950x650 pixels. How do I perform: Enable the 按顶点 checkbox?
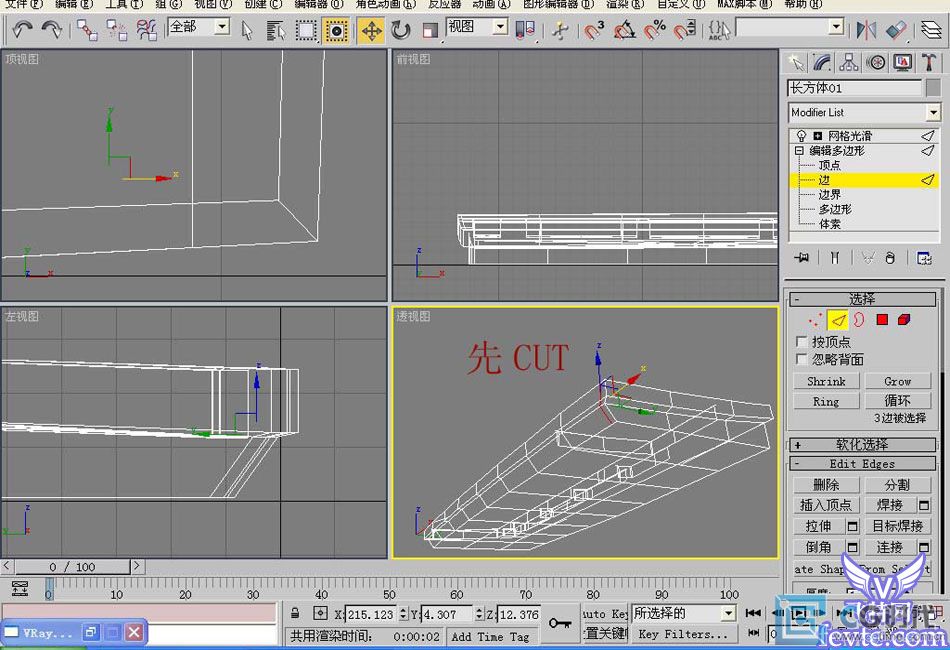(x=802, y=342)
